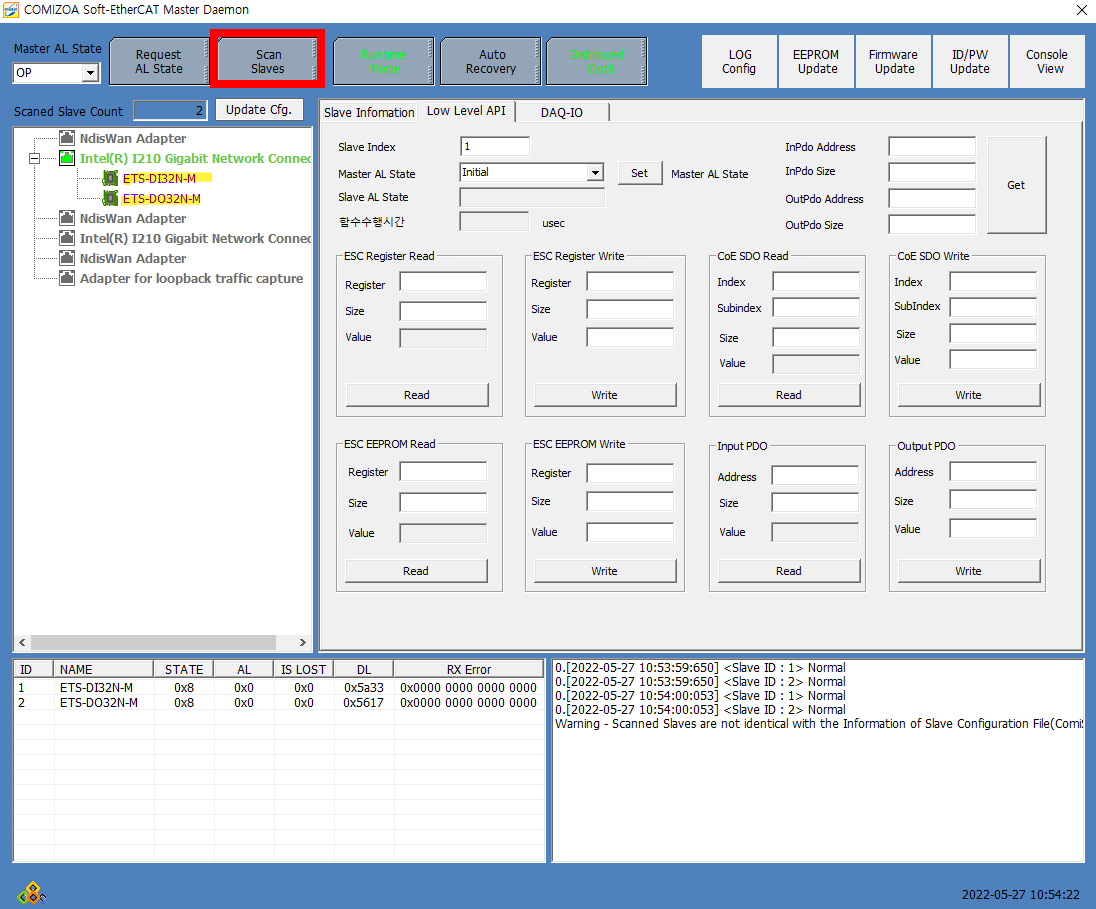1096x909 pixels.
Task: Click the Update Cfg. button
Action: 258,110
